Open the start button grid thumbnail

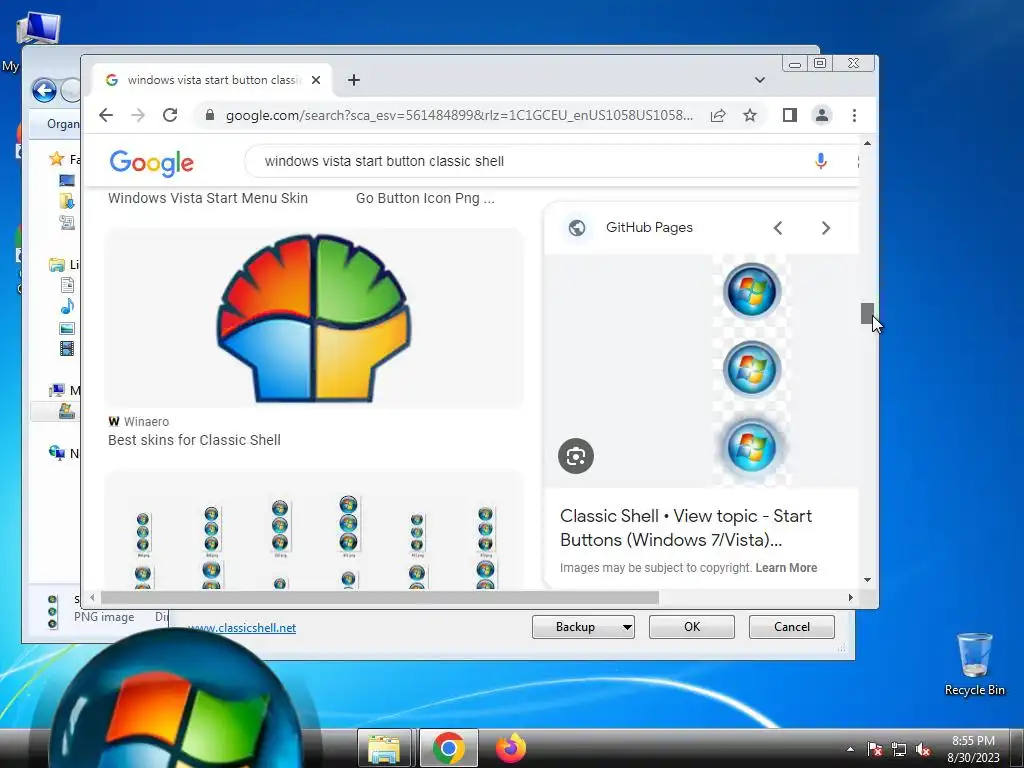(314, 530)
